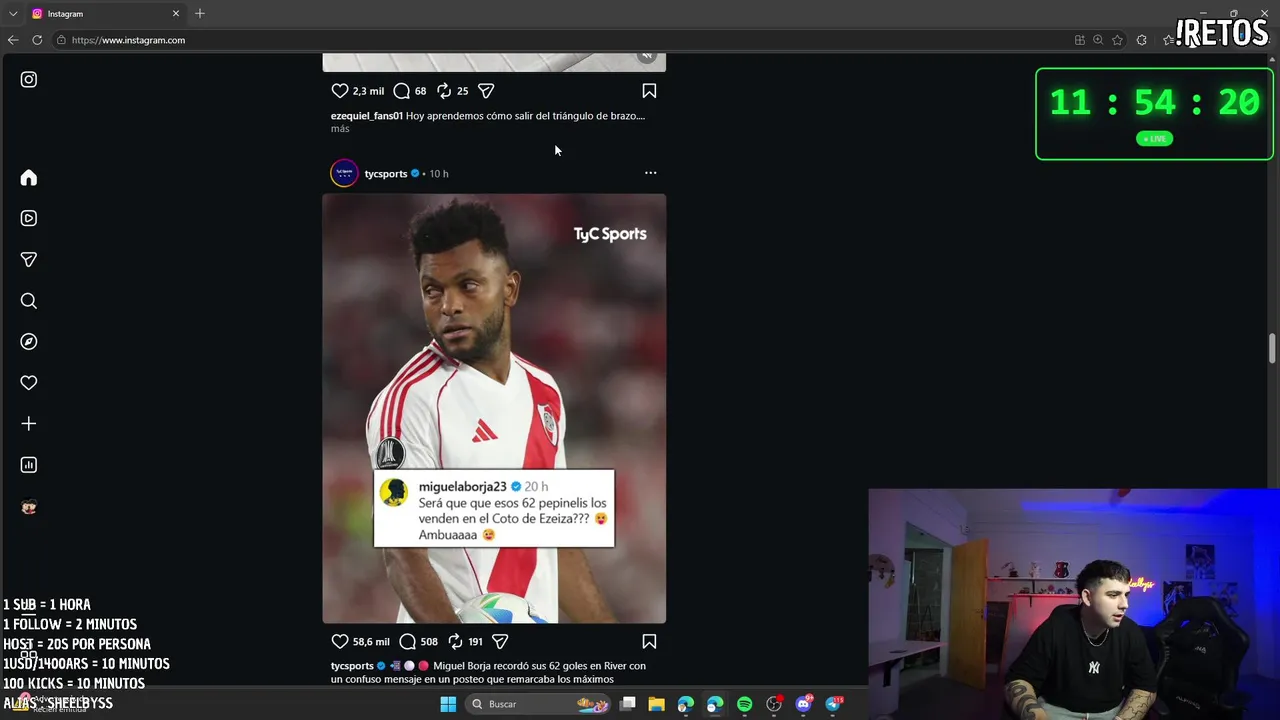Repost the tycsports post
The width and height of the screenshot is (1280, 720).
point(455,641)
